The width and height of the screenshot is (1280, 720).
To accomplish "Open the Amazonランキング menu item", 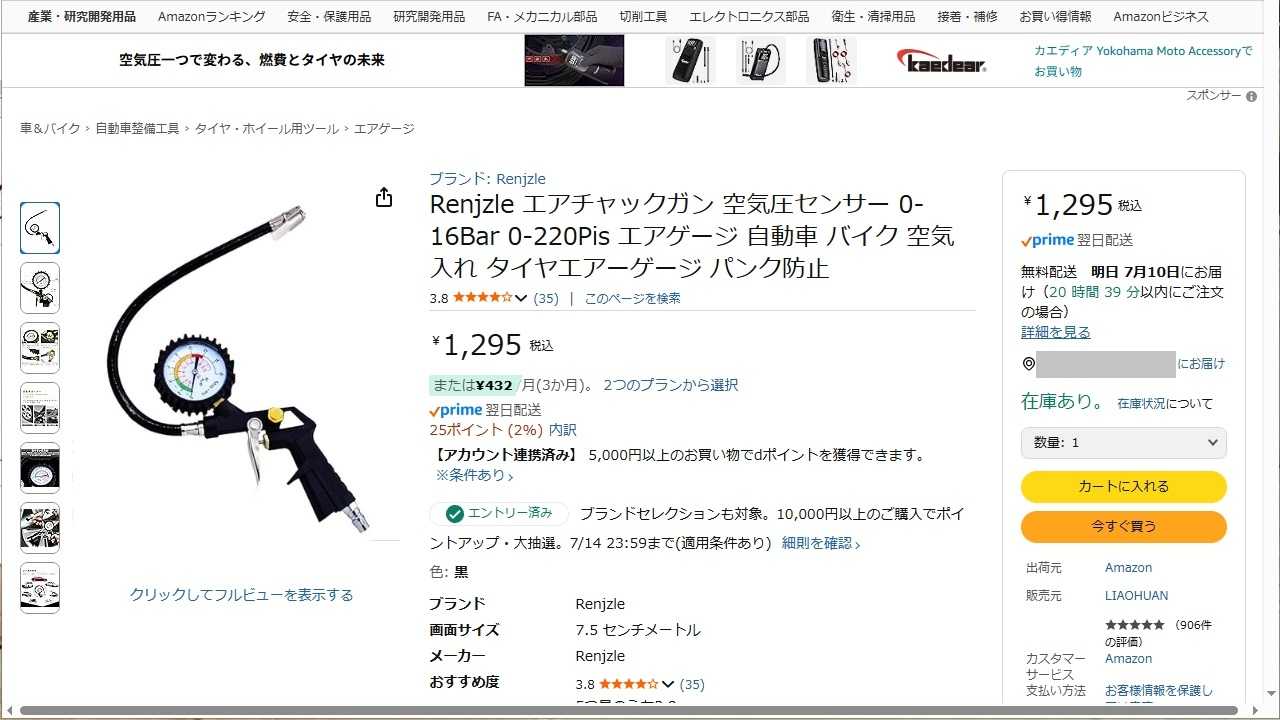I will (212, 16).
